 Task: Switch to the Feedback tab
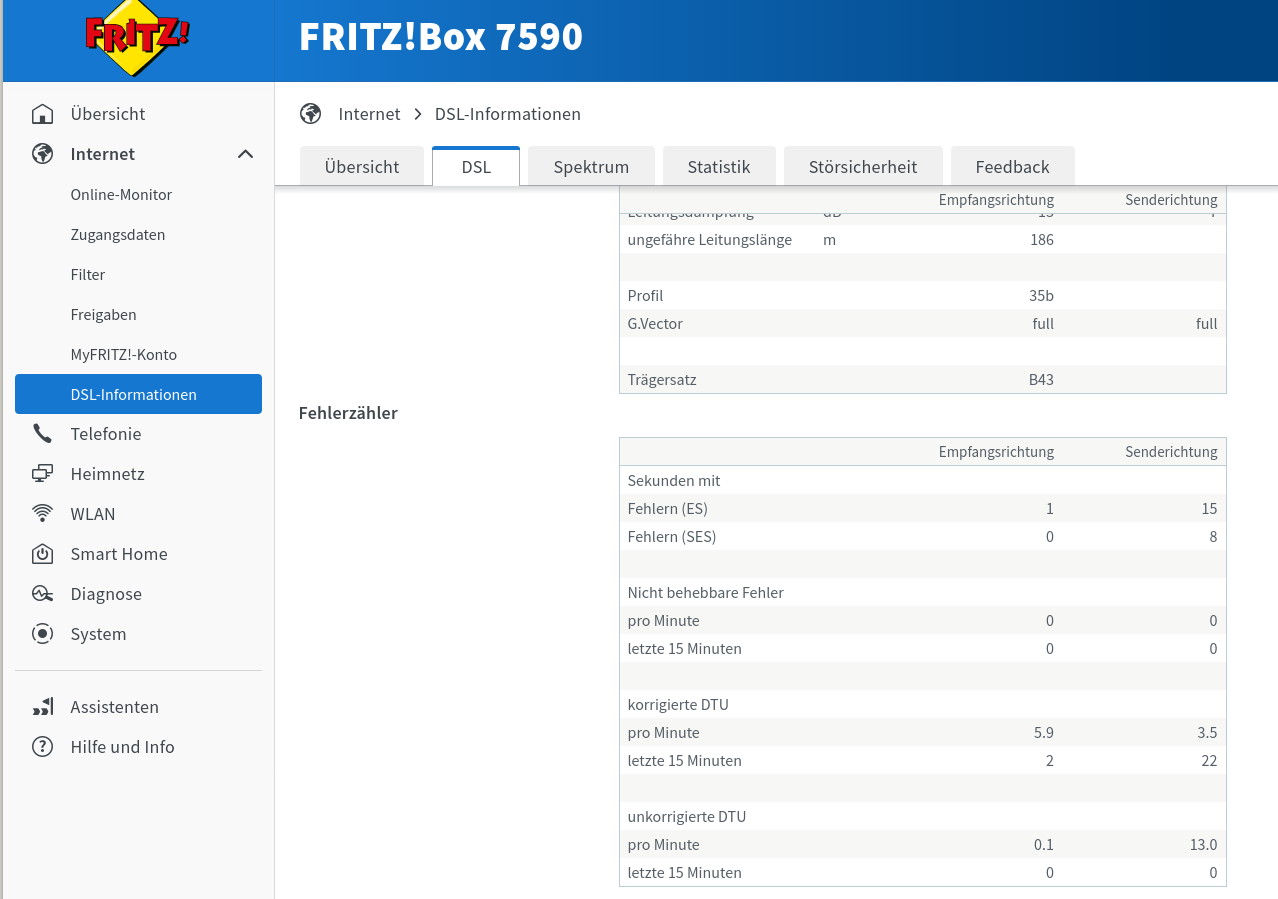coord(1012,166)
